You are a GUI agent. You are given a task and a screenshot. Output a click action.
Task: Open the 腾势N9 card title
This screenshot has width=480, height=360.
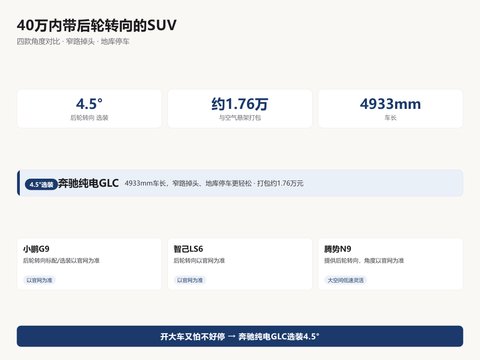coord(338,249)
